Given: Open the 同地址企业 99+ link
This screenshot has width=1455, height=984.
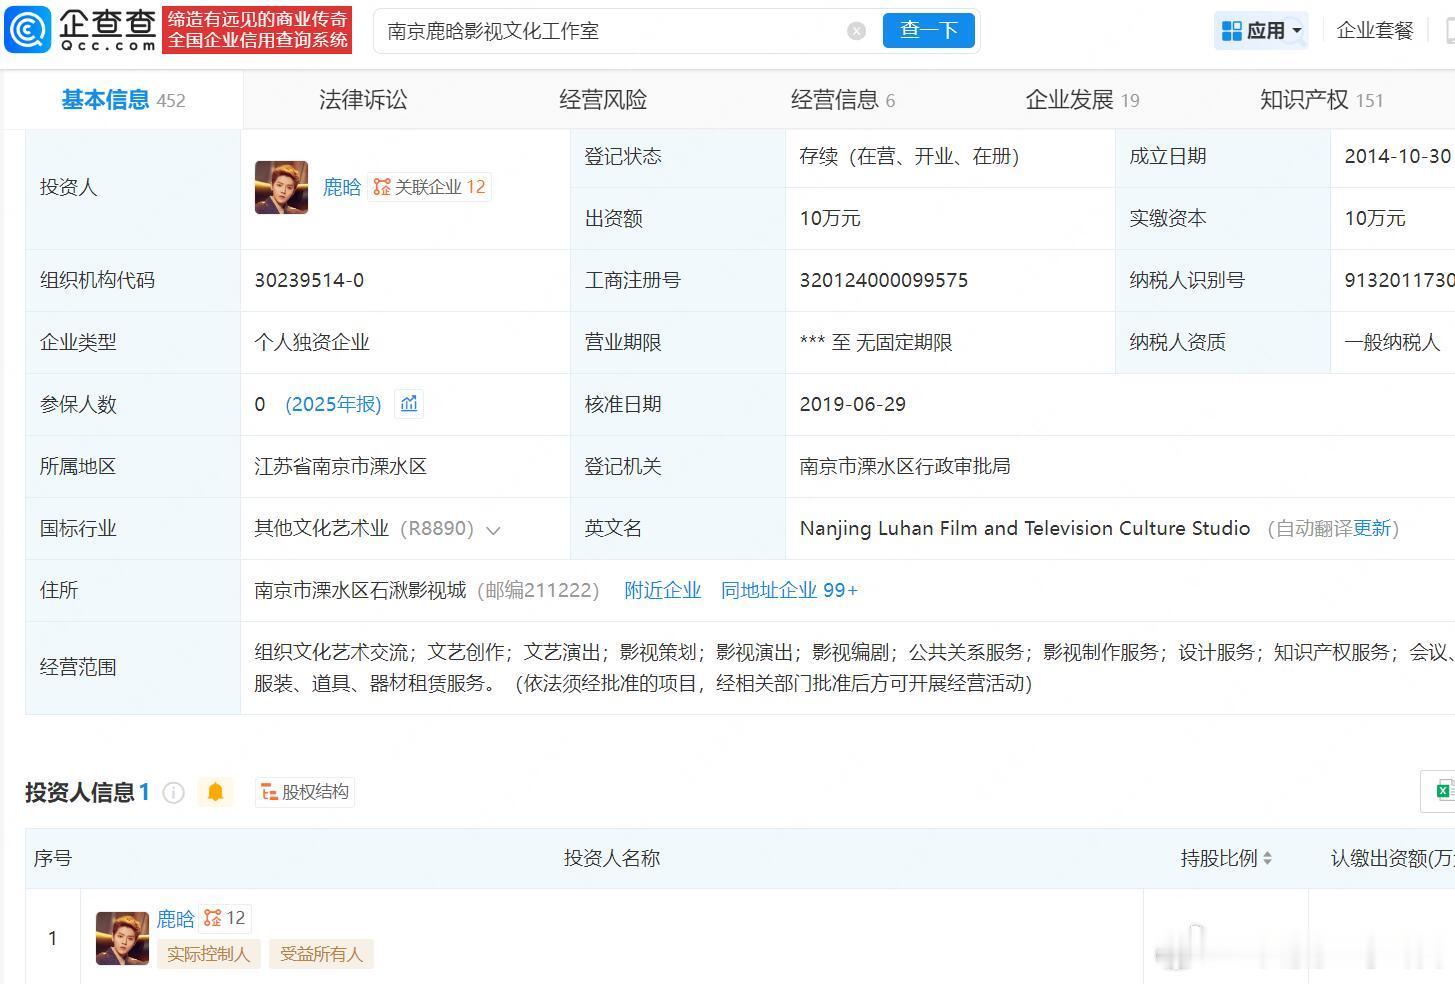Looking at the screenshot, I should coord(789,590).
